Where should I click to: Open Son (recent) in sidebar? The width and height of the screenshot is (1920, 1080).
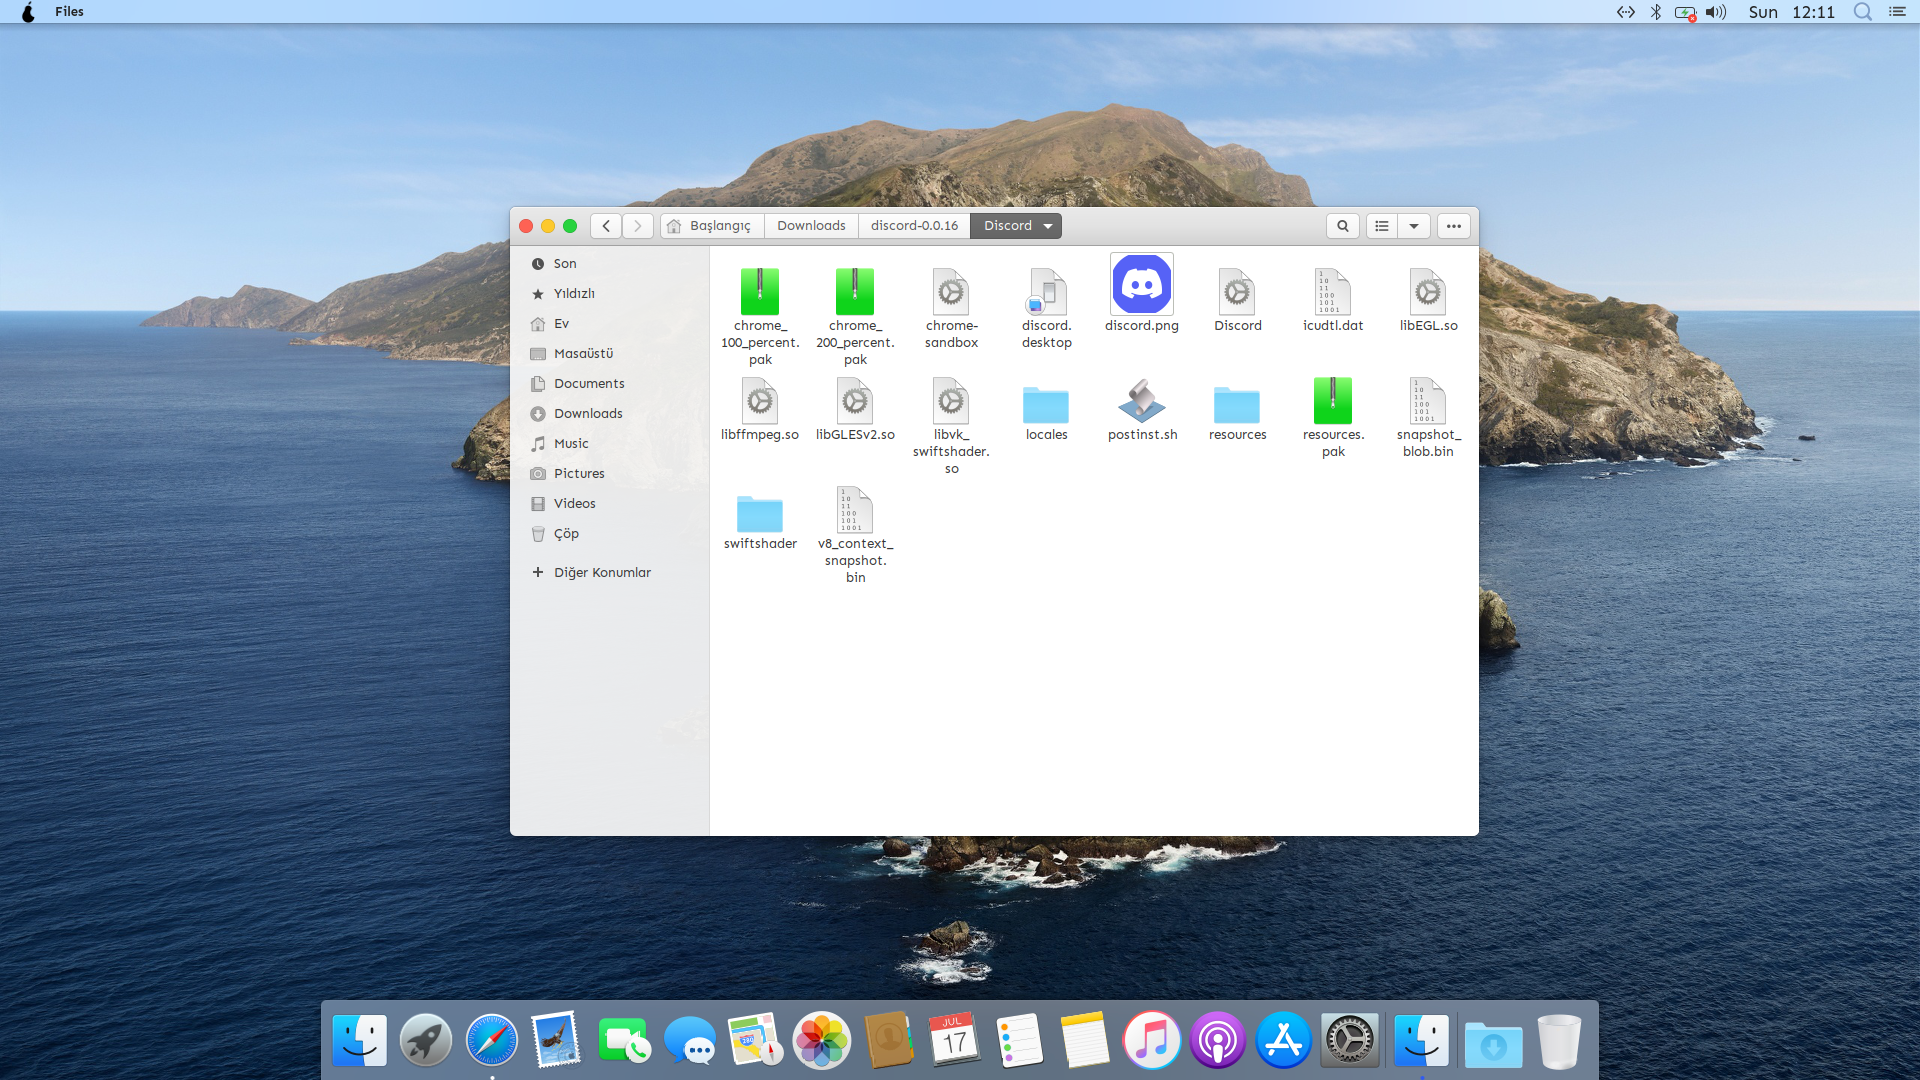pos(610,264)
